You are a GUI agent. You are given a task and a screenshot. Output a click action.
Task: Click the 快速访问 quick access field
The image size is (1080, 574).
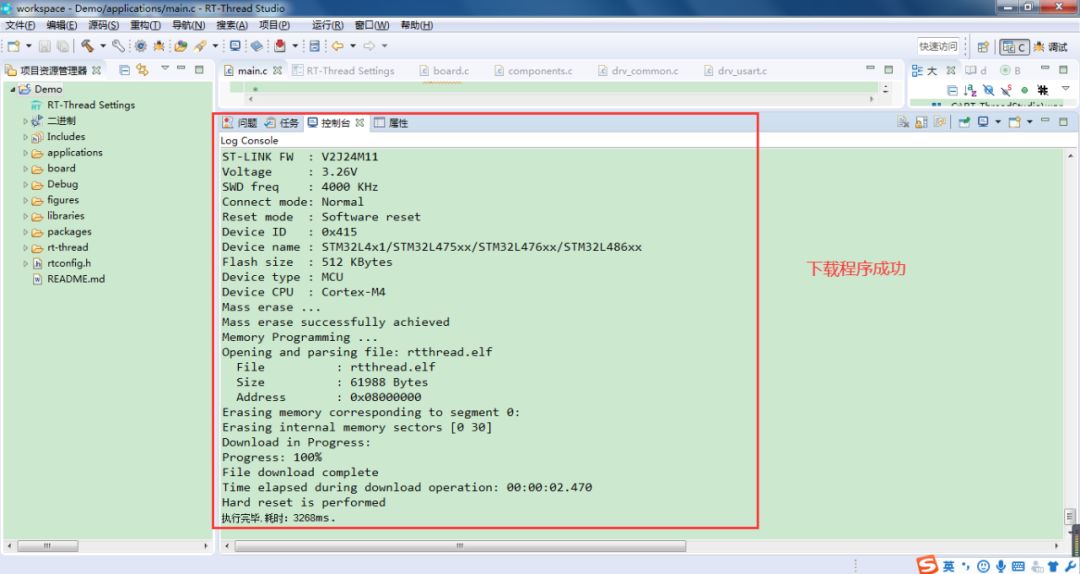938,46
